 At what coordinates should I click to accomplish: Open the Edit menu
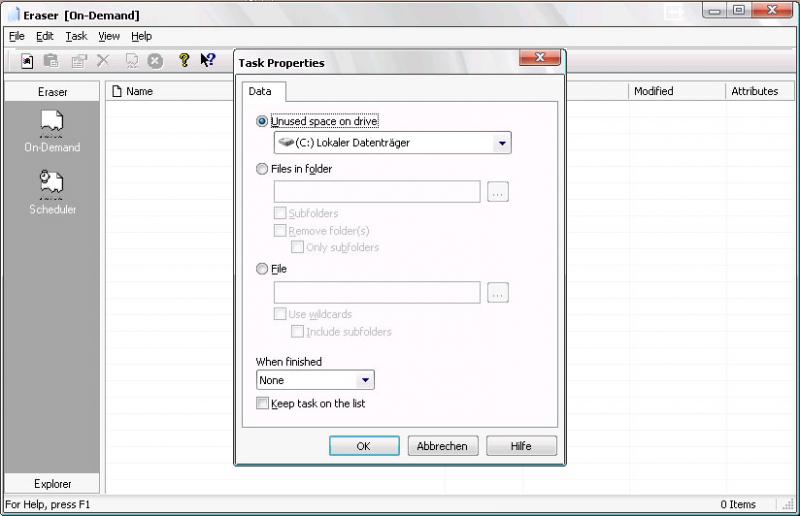point(44,36)
